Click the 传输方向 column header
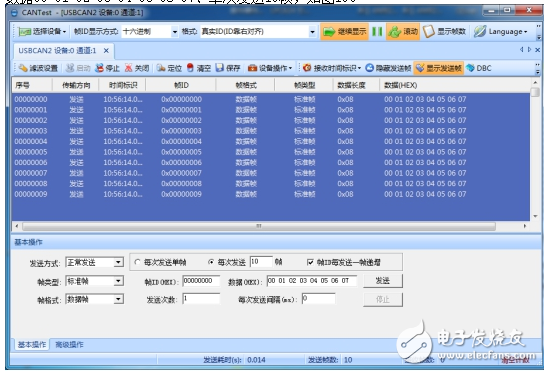This screenshot has width=544, height=372. [76, 85]
